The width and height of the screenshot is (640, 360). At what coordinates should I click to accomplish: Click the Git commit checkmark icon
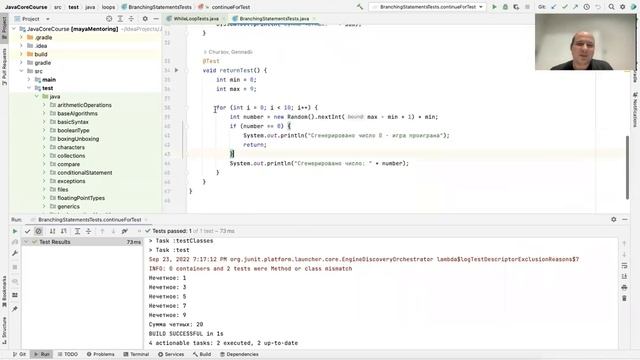tap(564, 7)
